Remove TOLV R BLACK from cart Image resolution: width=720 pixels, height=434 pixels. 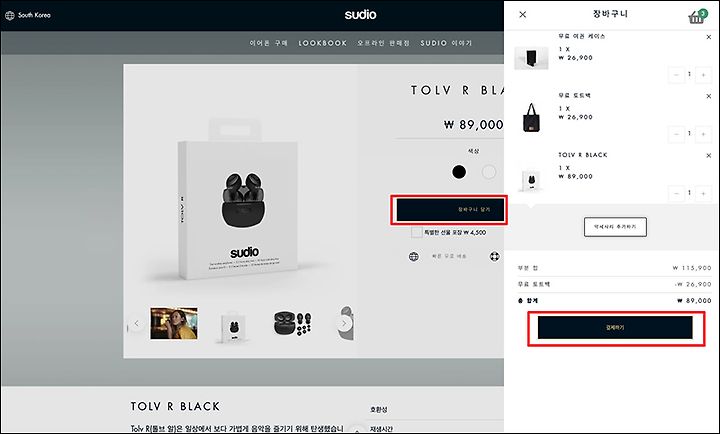click(x=709, y=156)
